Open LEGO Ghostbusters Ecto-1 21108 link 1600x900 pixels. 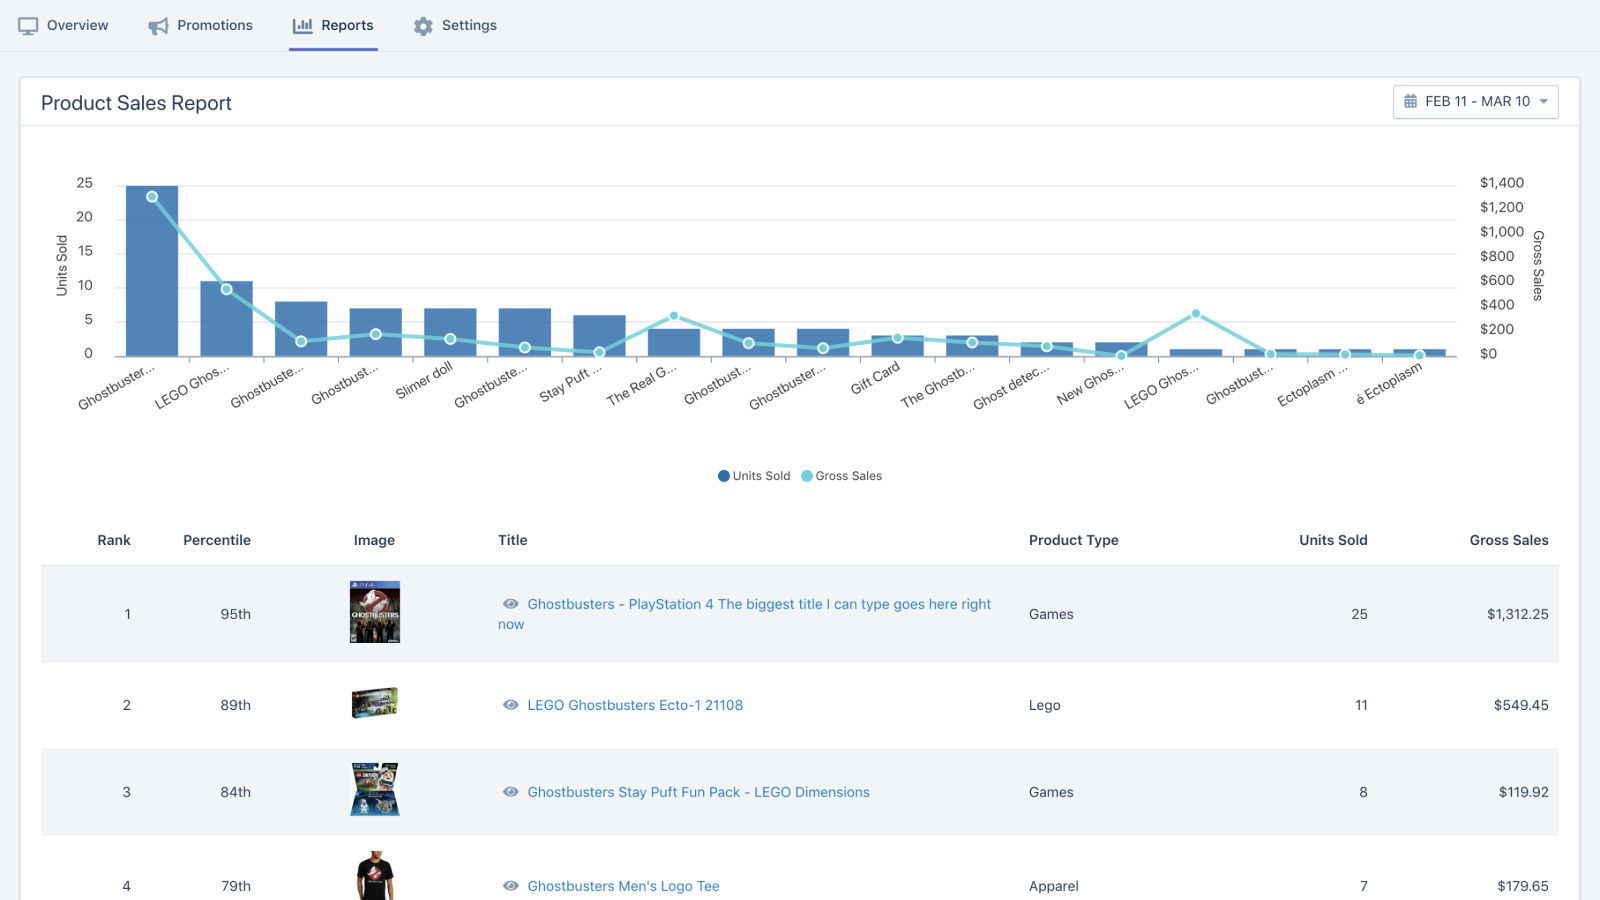(x=635, y=705)
